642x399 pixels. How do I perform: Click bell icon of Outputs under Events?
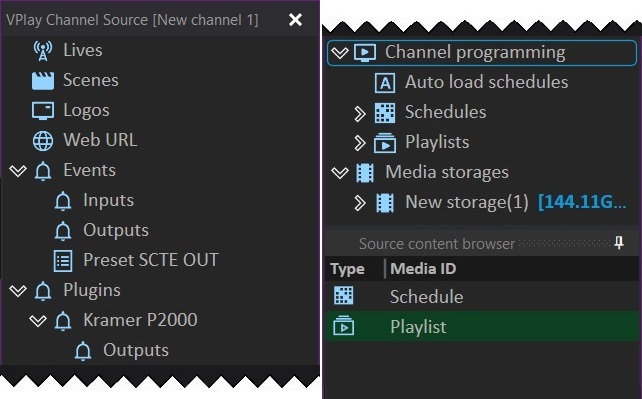point(63,231)
